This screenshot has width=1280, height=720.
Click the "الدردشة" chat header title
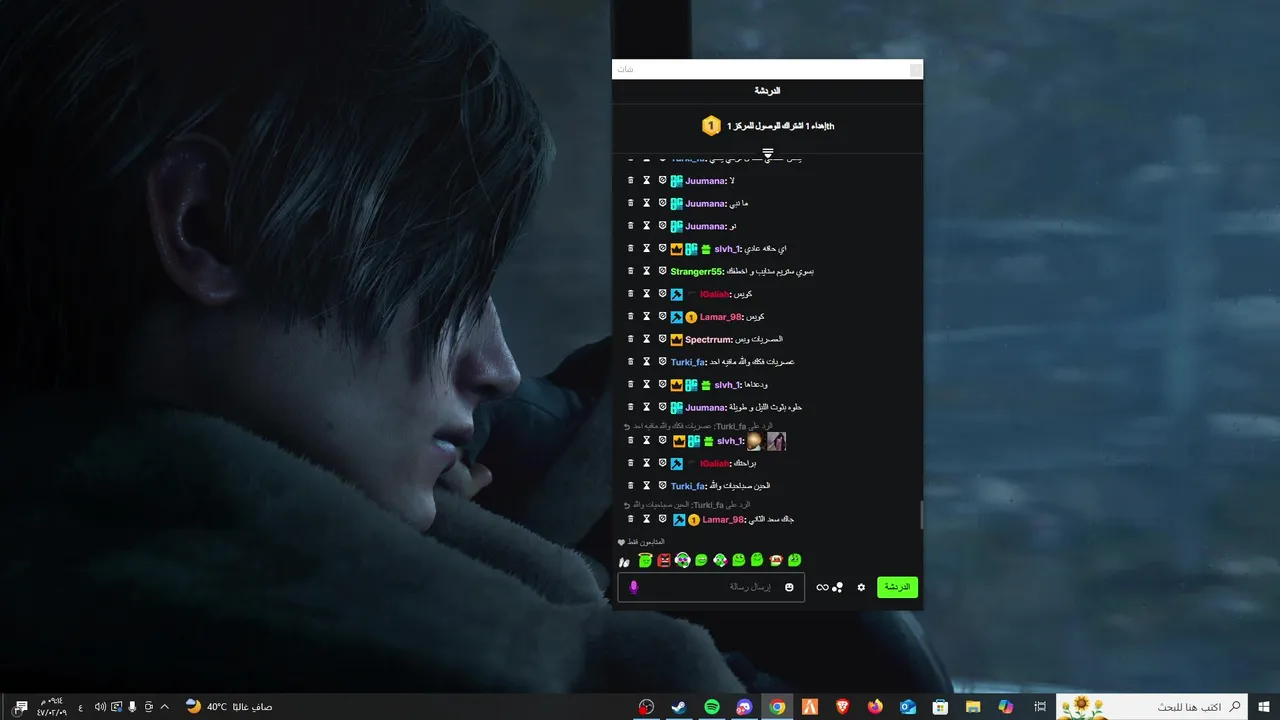coord(768,91)
